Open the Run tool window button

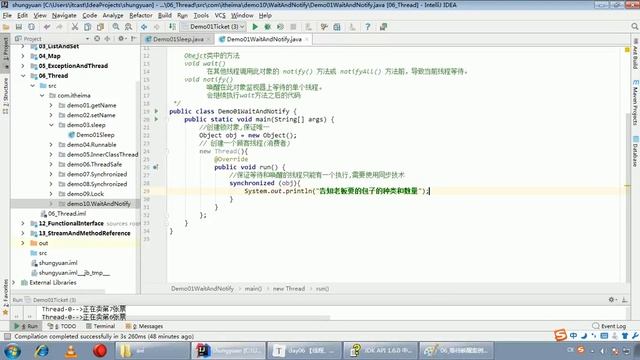coord(26,326)
